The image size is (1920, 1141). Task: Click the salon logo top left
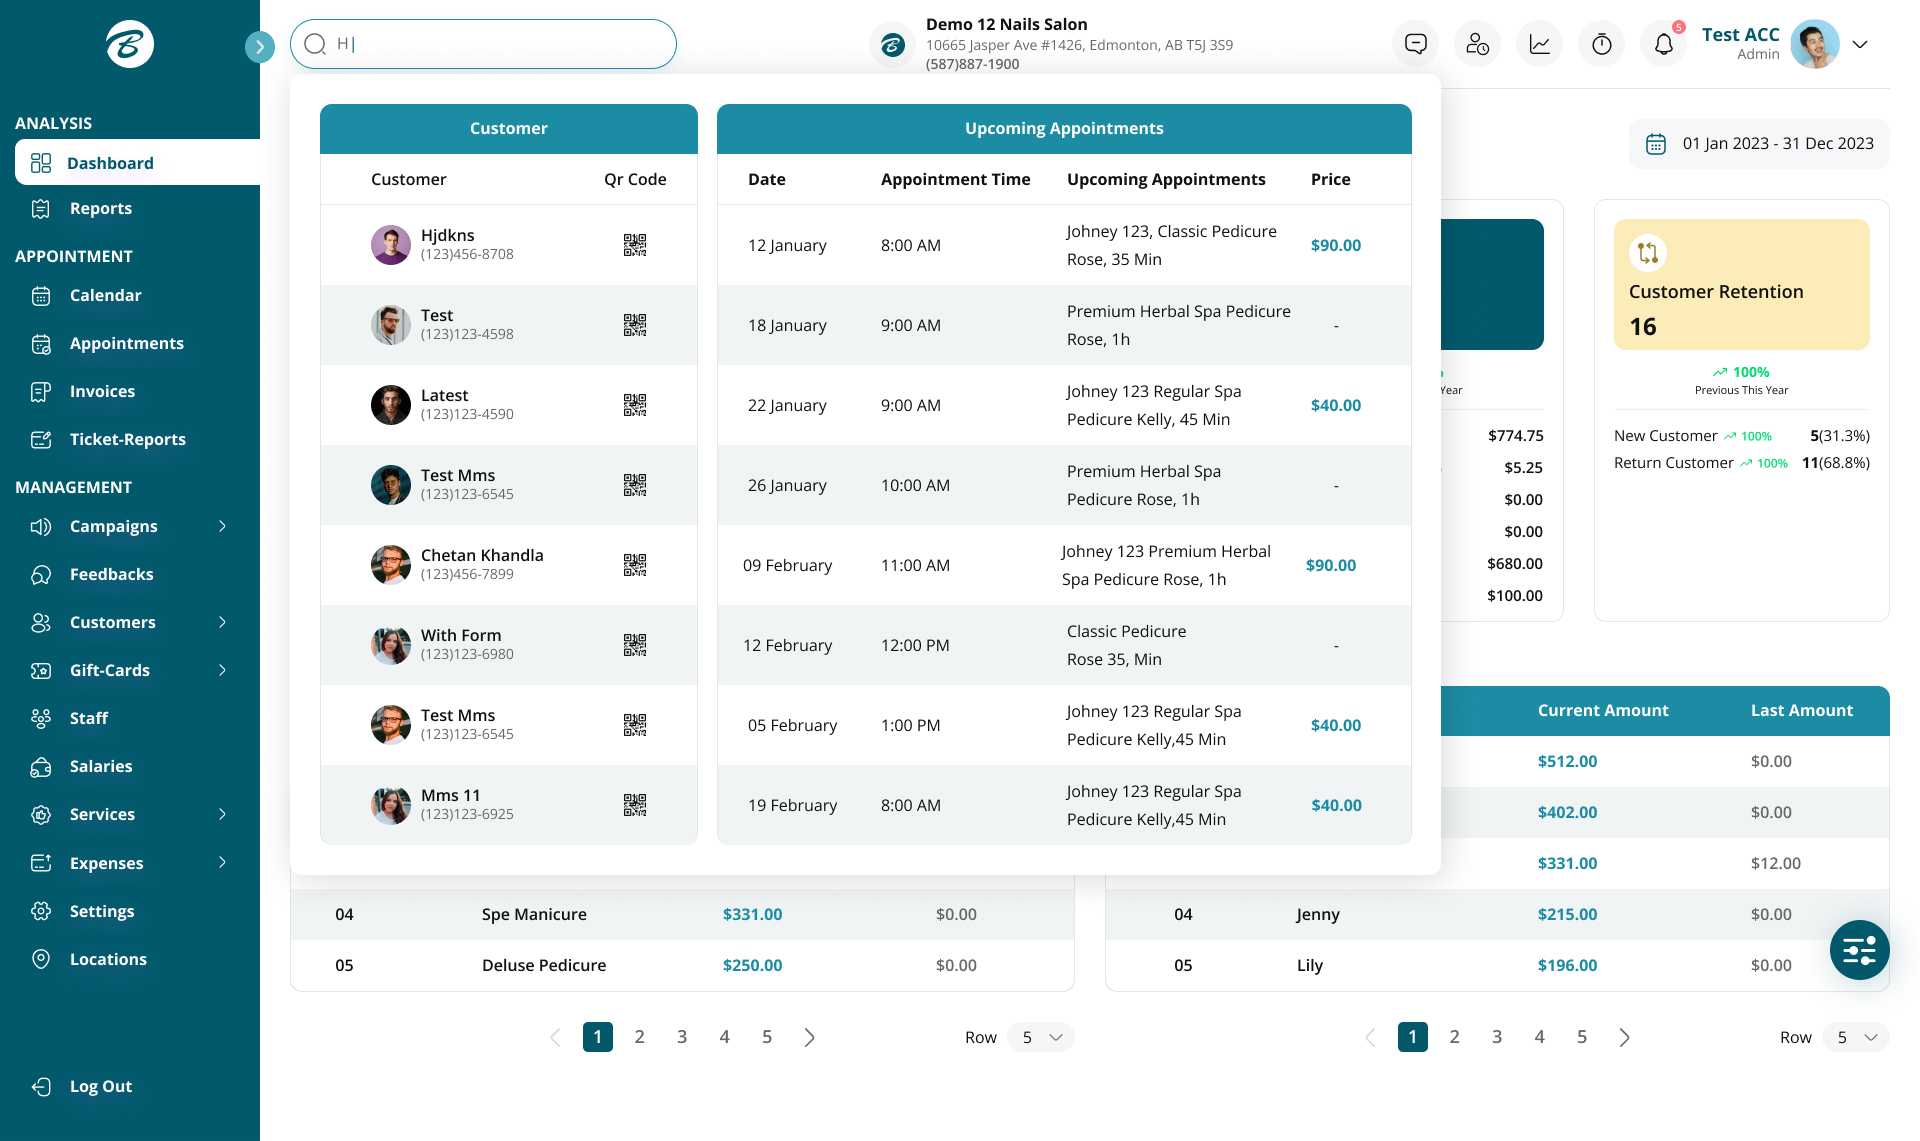click(x=129, y=44)
